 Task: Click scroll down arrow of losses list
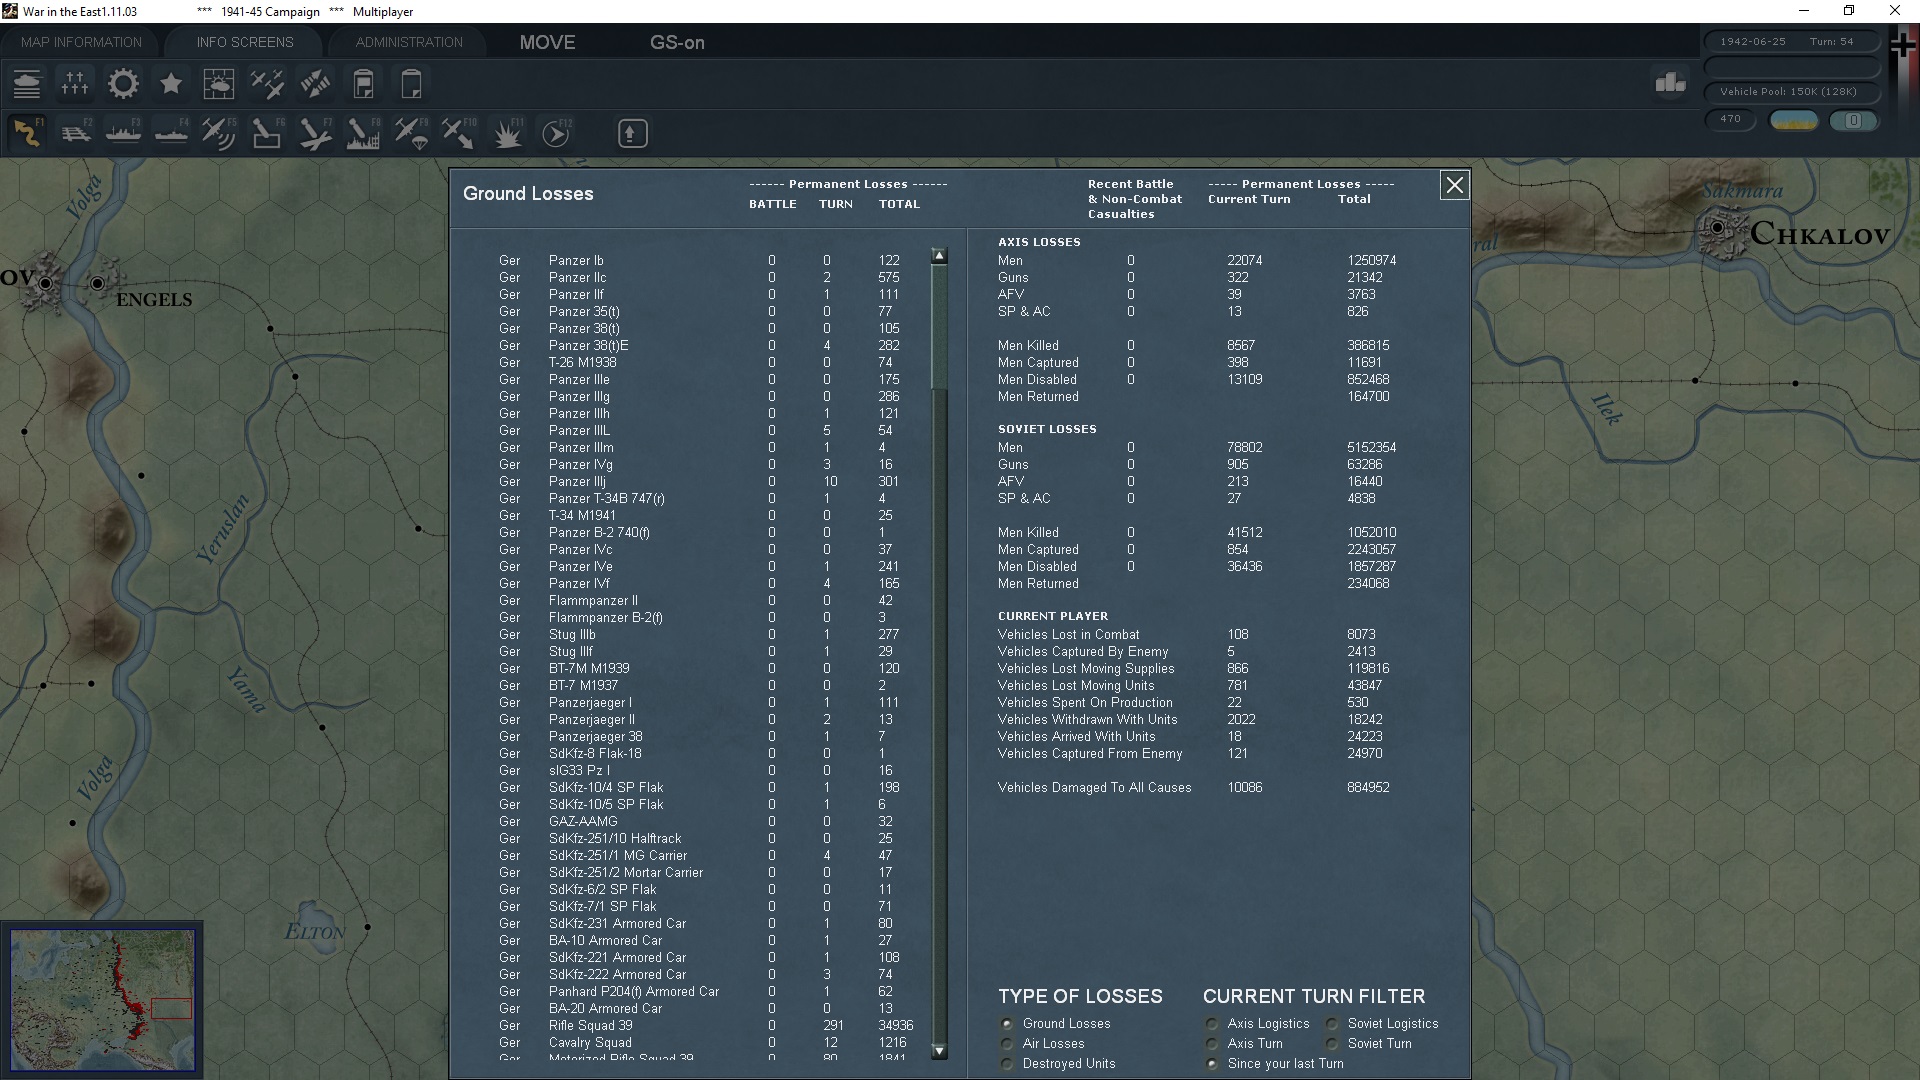(939, 1051)
